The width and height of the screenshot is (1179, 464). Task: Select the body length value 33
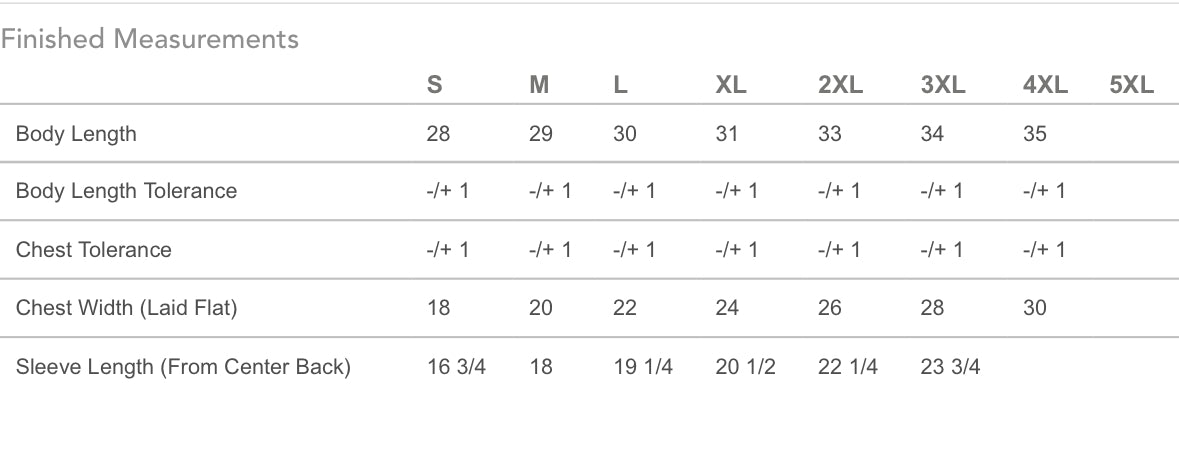pos(830,134)
